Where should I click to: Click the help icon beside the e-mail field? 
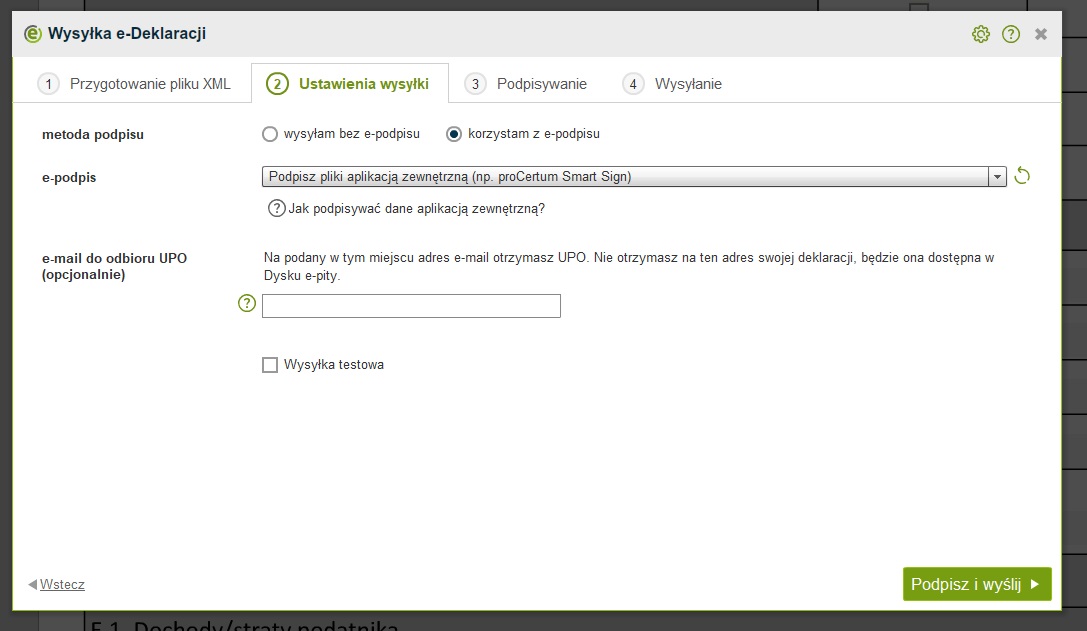(247, 304)
